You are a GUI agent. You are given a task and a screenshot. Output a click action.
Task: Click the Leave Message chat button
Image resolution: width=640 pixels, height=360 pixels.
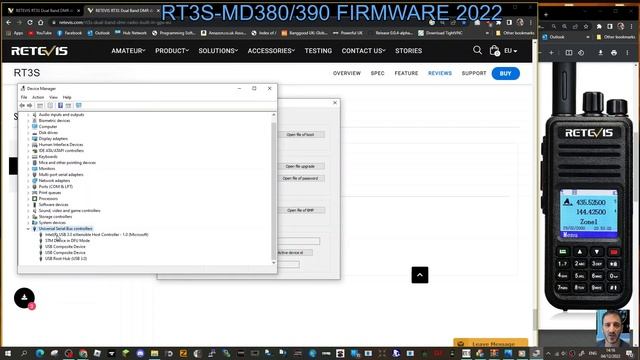(x=490, y=343)
